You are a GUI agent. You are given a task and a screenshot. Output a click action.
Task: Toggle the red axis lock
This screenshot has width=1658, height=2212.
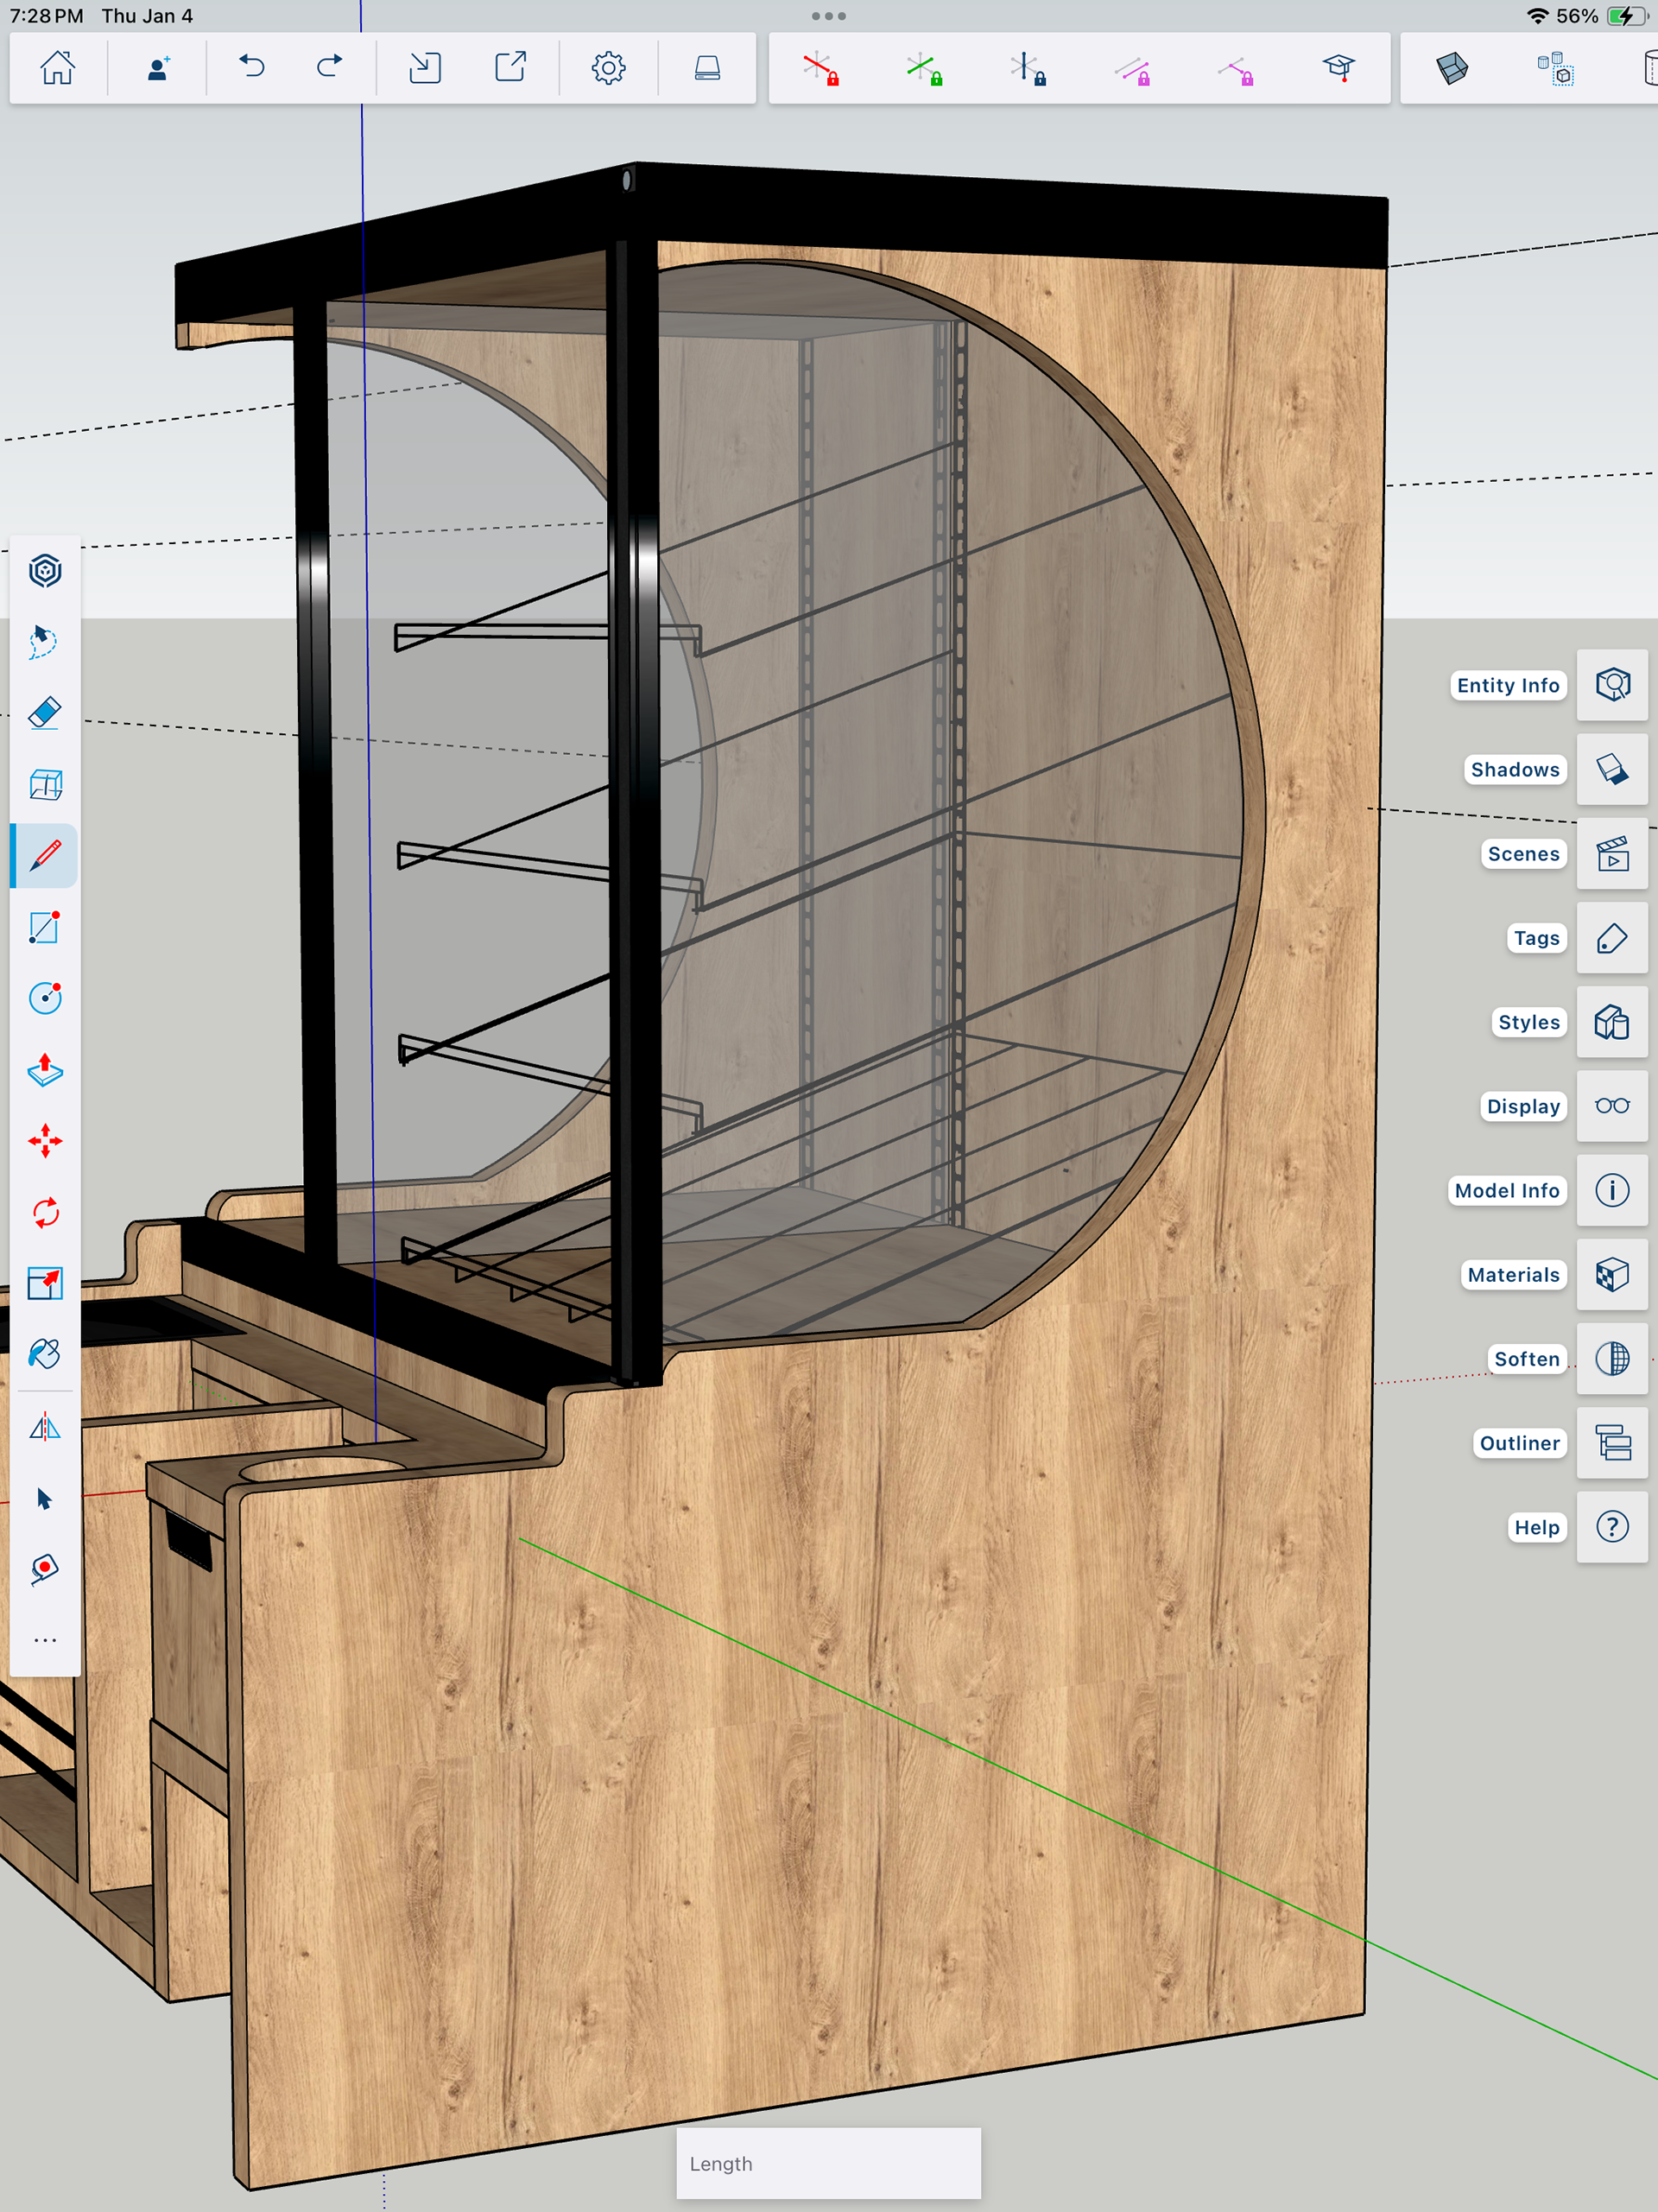tap(821, 68)
